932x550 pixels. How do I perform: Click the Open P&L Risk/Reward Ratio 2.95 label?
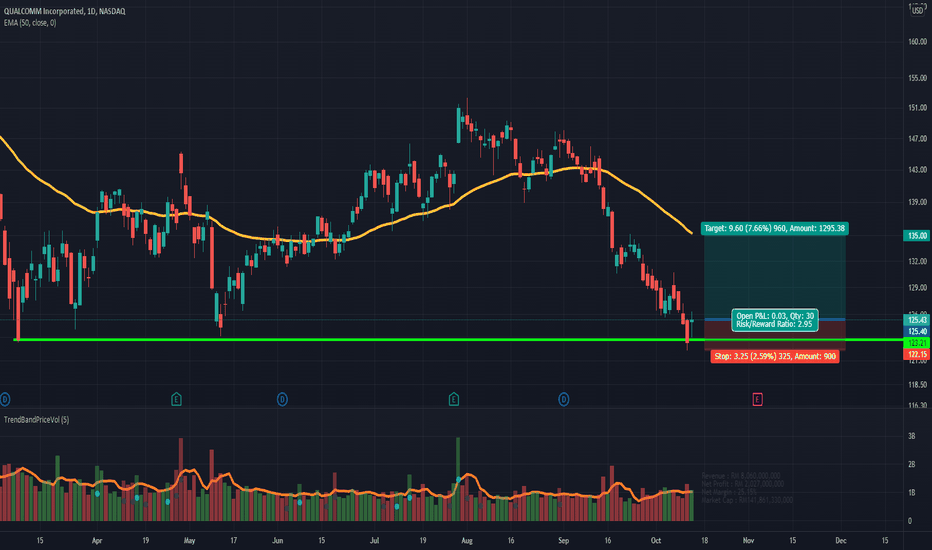pos(775,320)
